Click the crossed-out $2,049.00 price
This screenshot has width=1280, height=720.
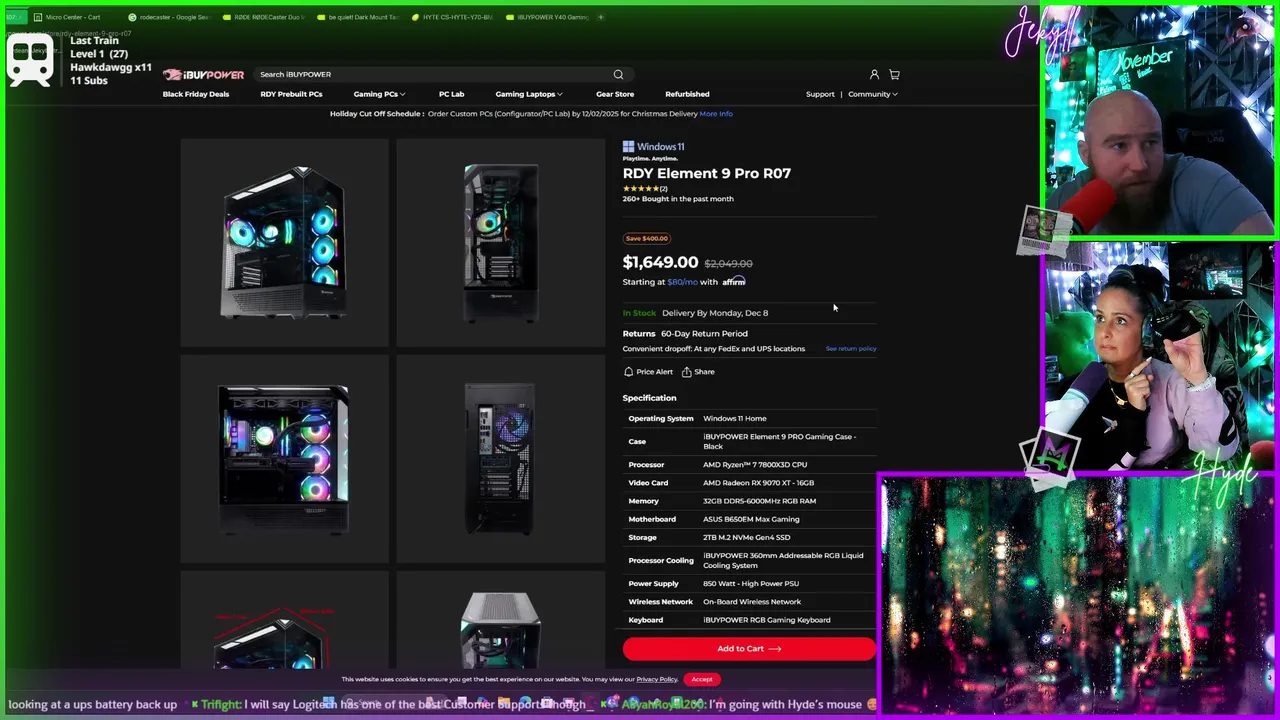[729, 264]
